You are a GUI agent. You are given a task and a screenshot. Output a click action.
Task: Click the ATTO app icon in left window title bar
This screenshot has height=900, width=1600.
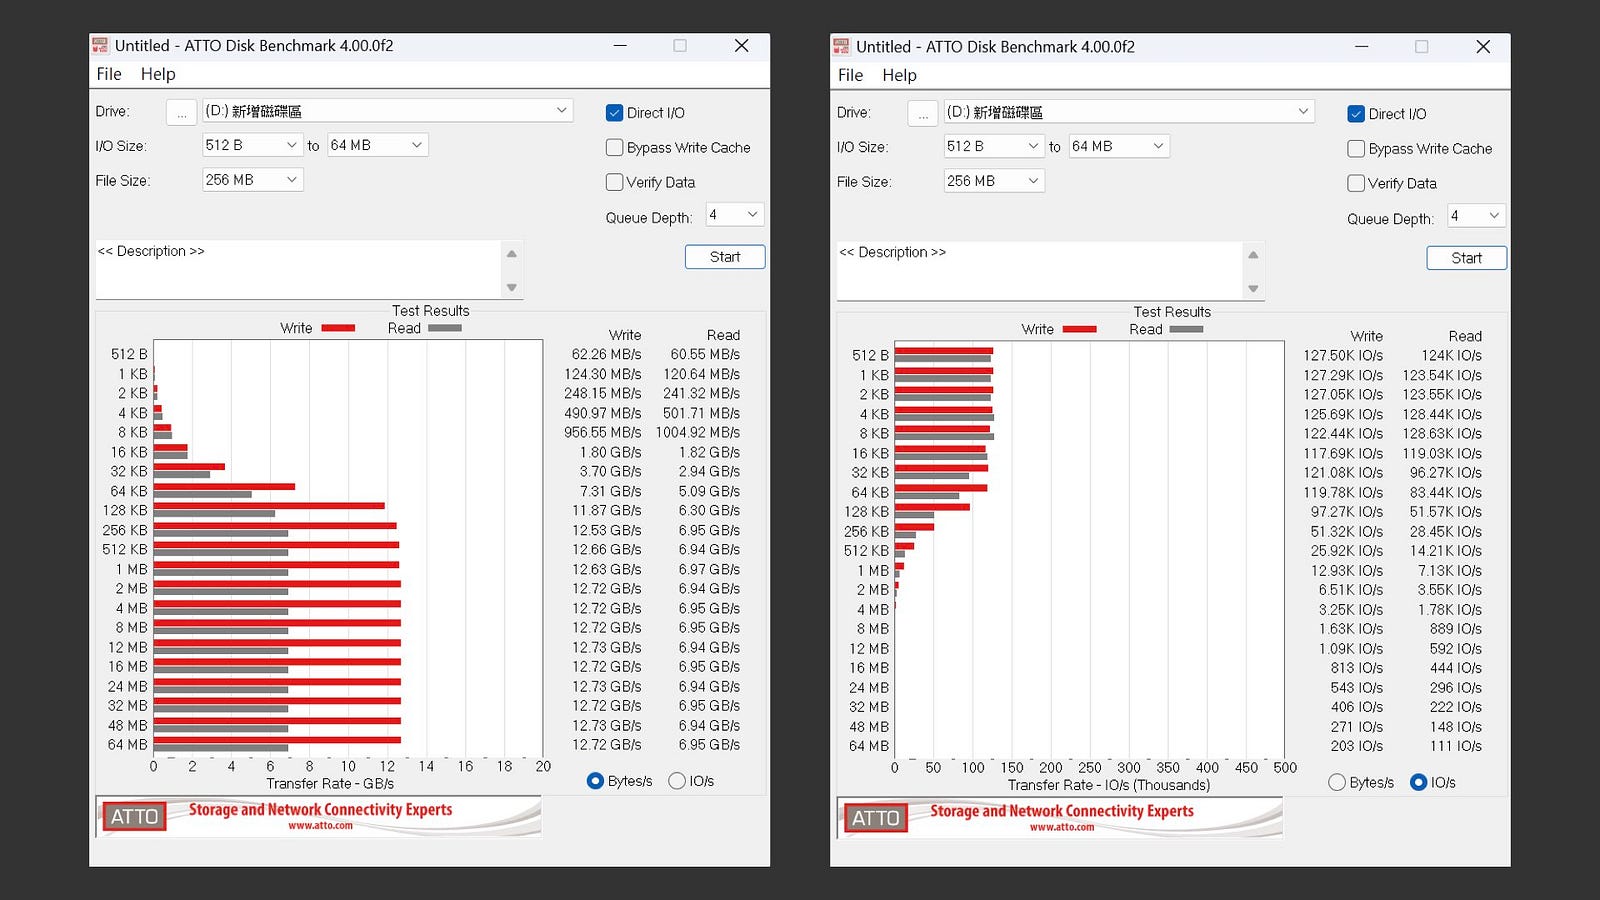tap(100, 45)
